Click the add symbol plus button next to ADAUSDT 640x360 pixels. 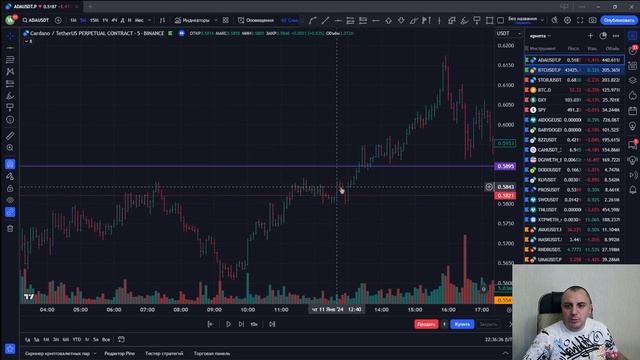point(58,20)
